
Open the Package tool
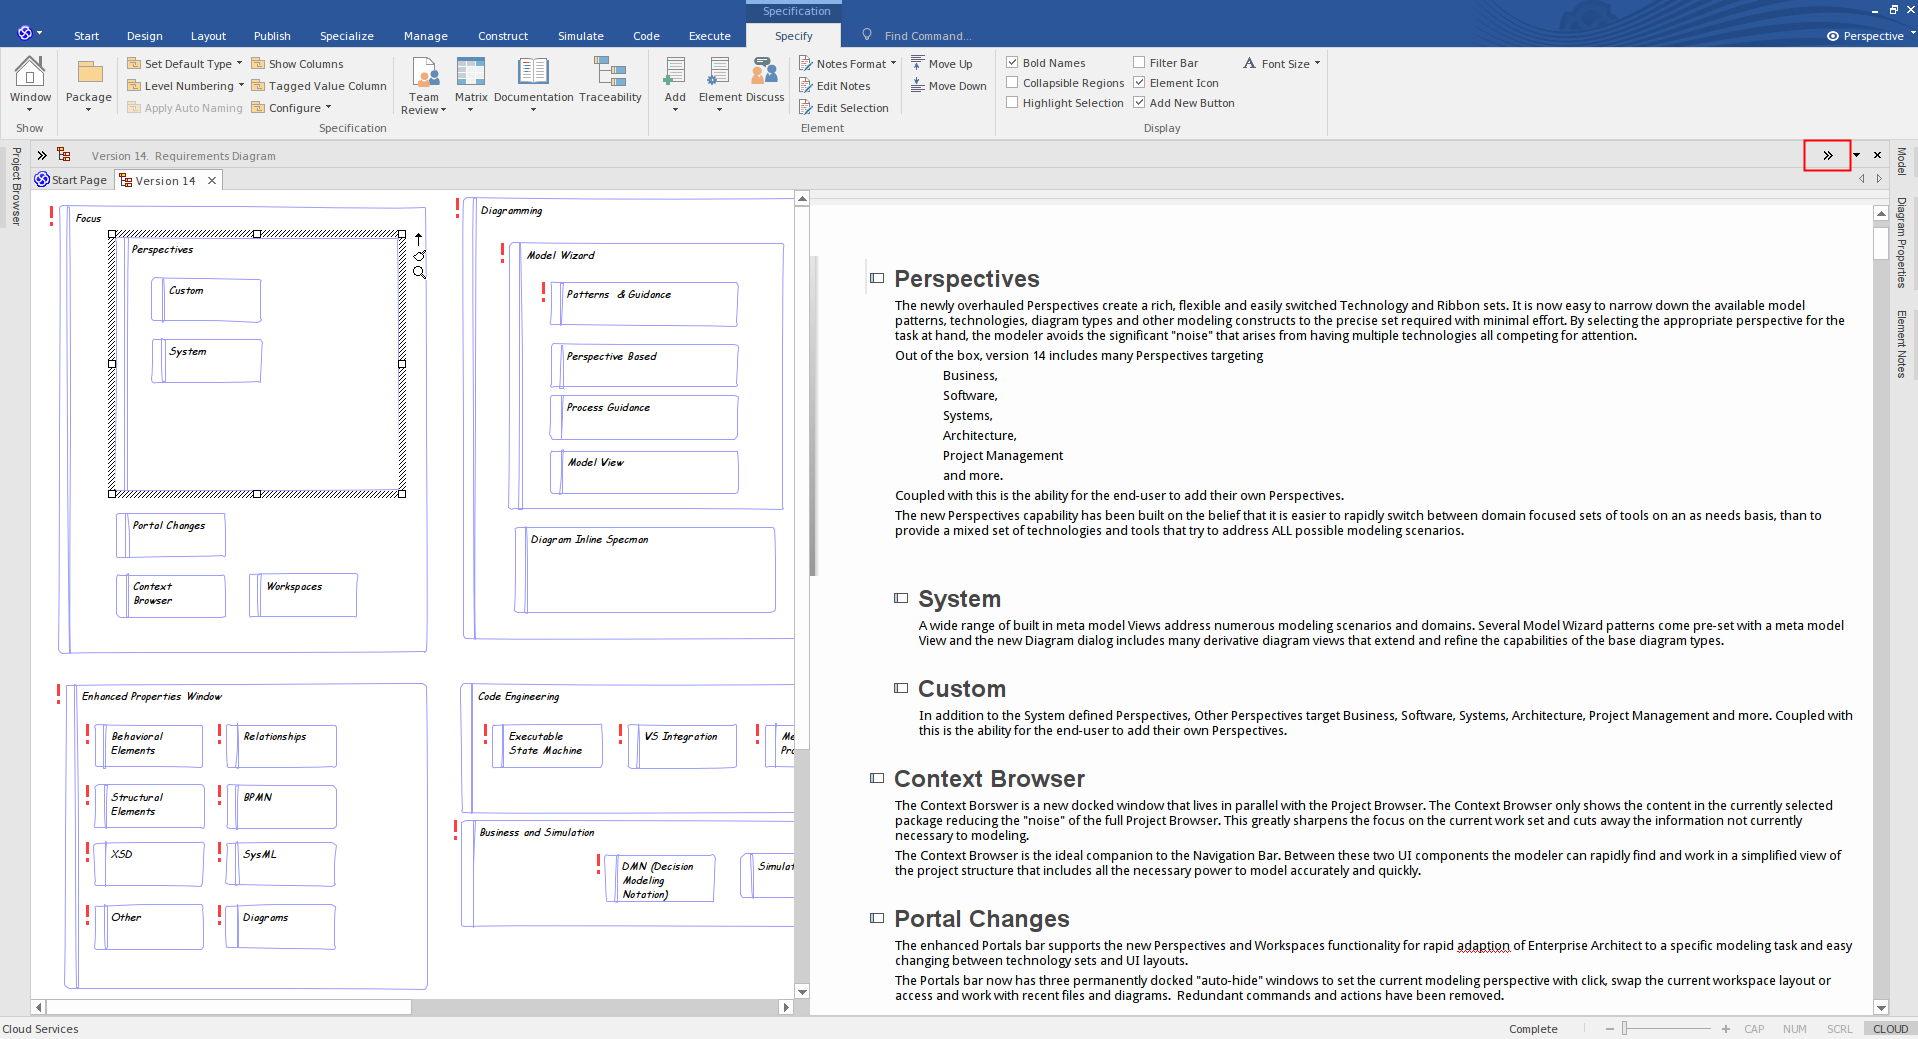pyautogui.click(x=88, y=84)
